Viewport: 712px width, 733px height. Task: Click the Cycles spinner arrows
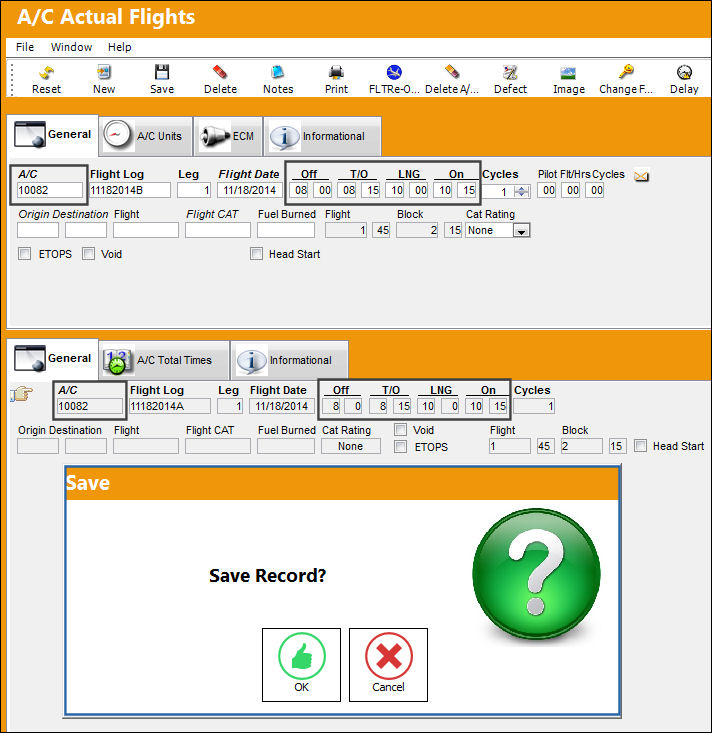click(521, 191)
